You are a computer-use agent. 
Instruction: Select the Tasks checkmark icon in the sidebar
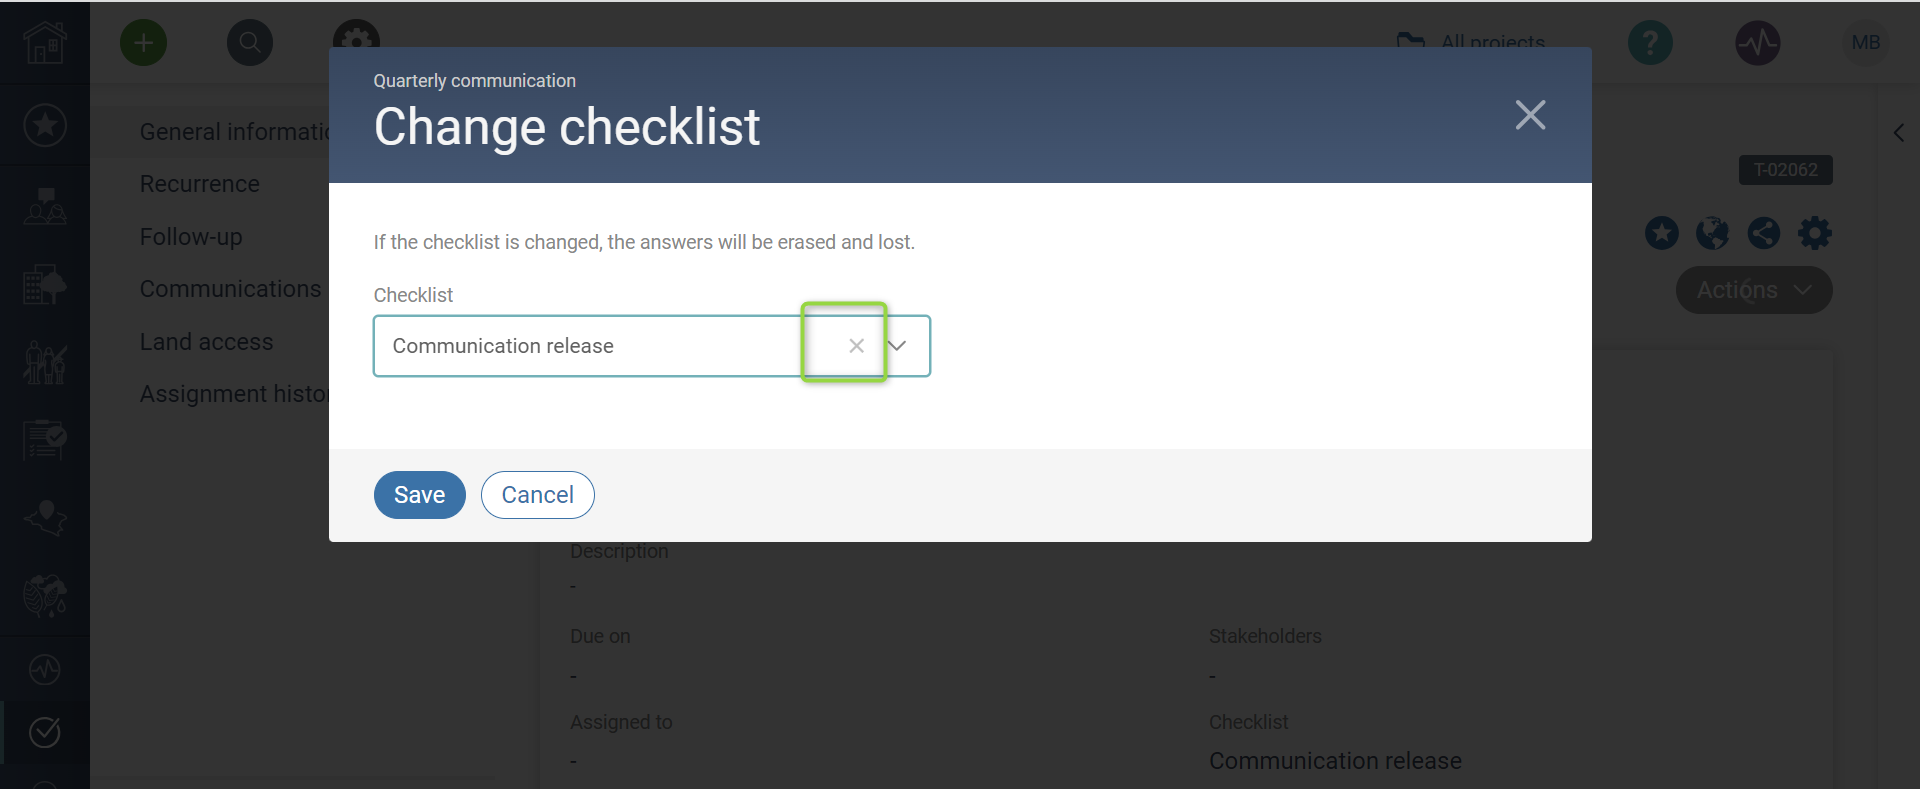click(x=45, y=732)
